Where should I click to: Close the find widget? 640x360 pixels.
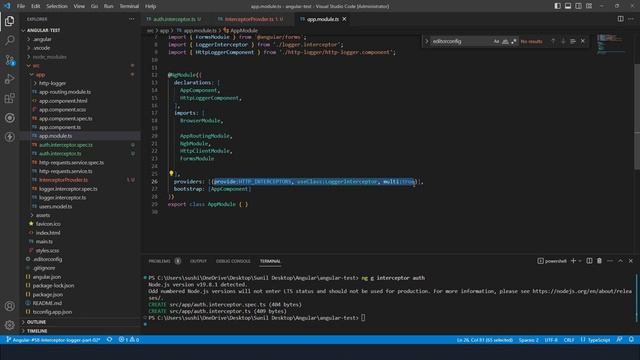click(583, 41)
